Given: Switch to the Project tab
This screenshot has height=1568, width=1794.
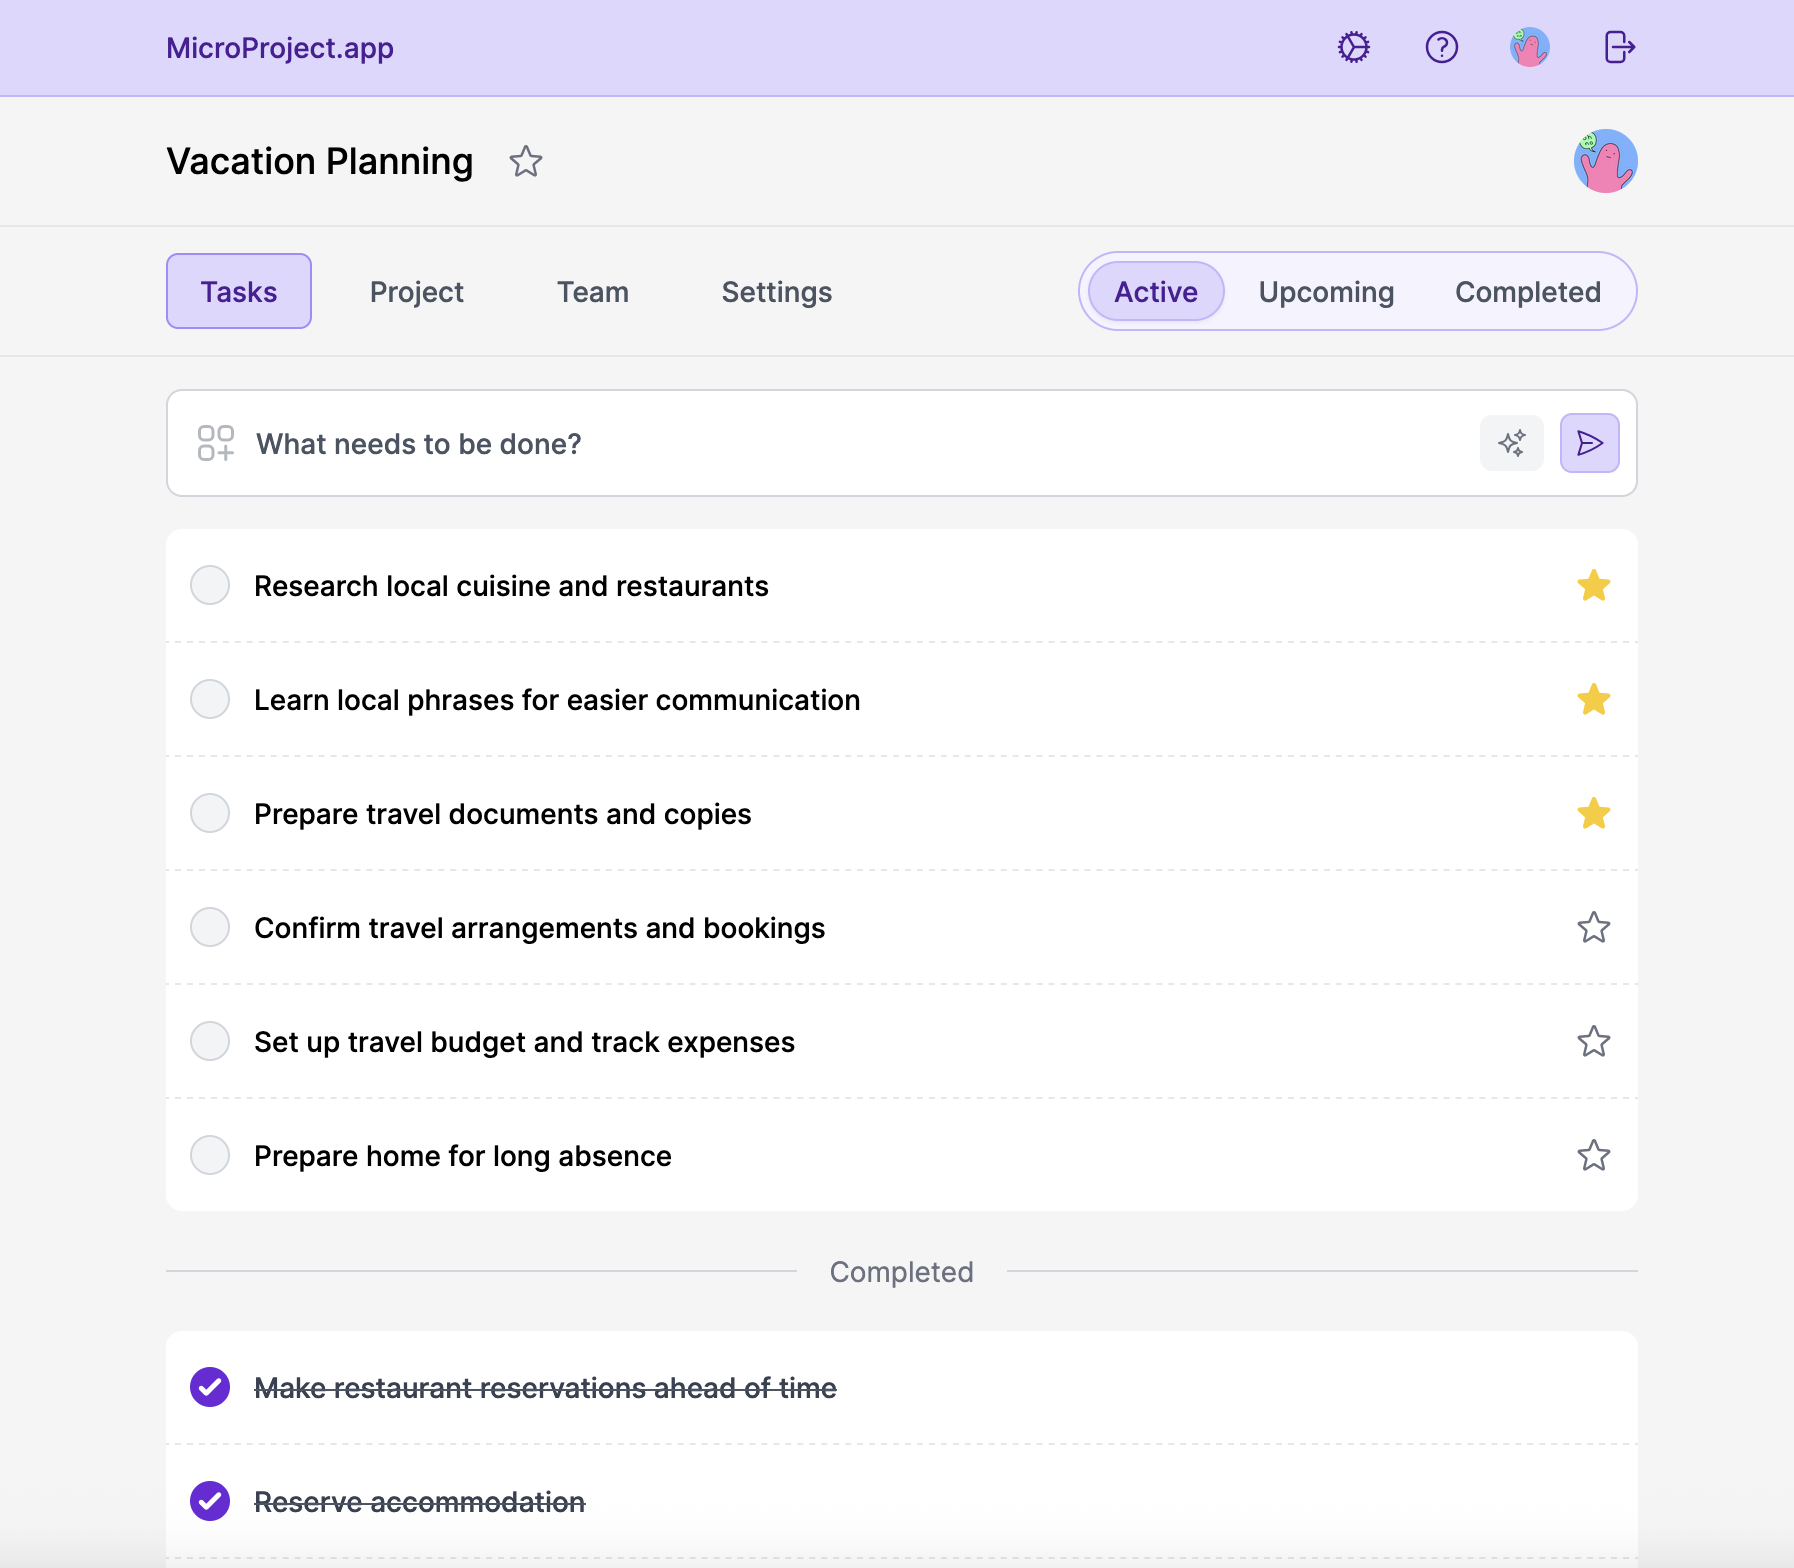Looking at the screenshot, I should 416,292.
